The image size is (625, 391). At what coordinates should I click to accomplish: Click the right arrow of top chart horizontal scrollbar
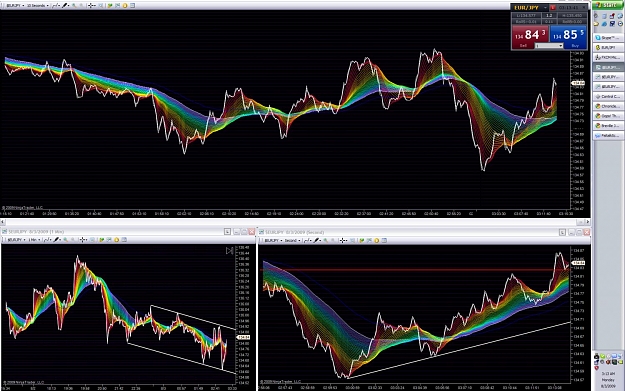(588, 222)
